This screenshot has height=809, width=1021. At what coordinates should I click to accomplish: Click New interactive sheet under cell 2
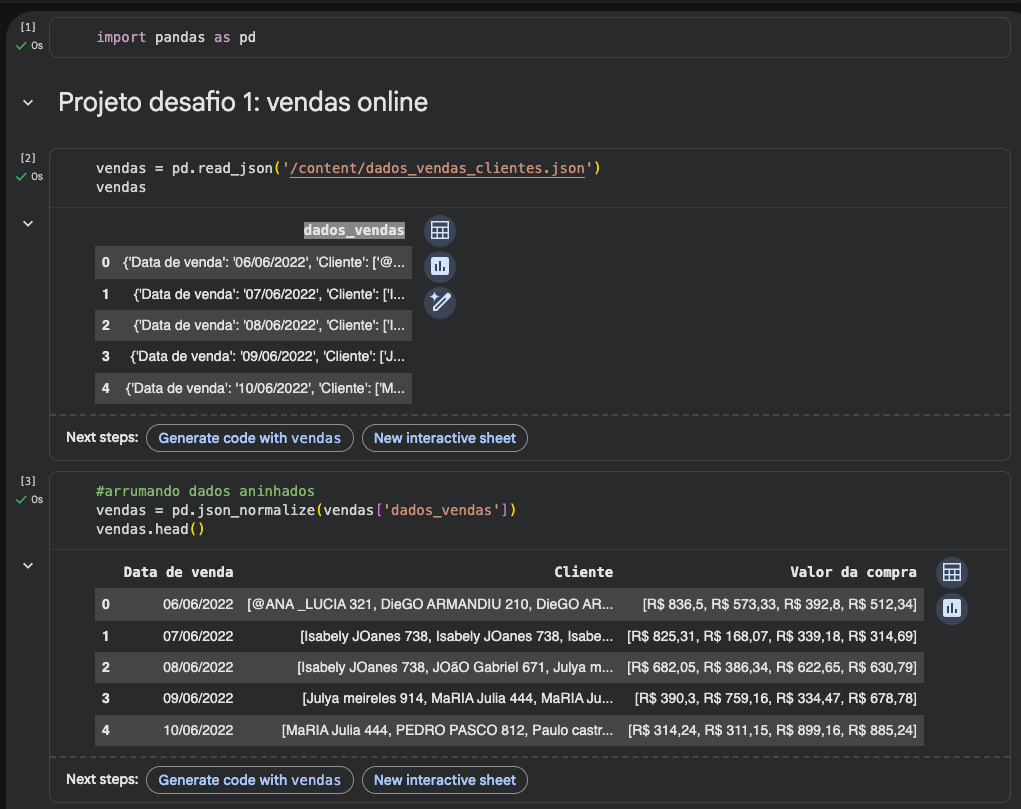point(444,438)
